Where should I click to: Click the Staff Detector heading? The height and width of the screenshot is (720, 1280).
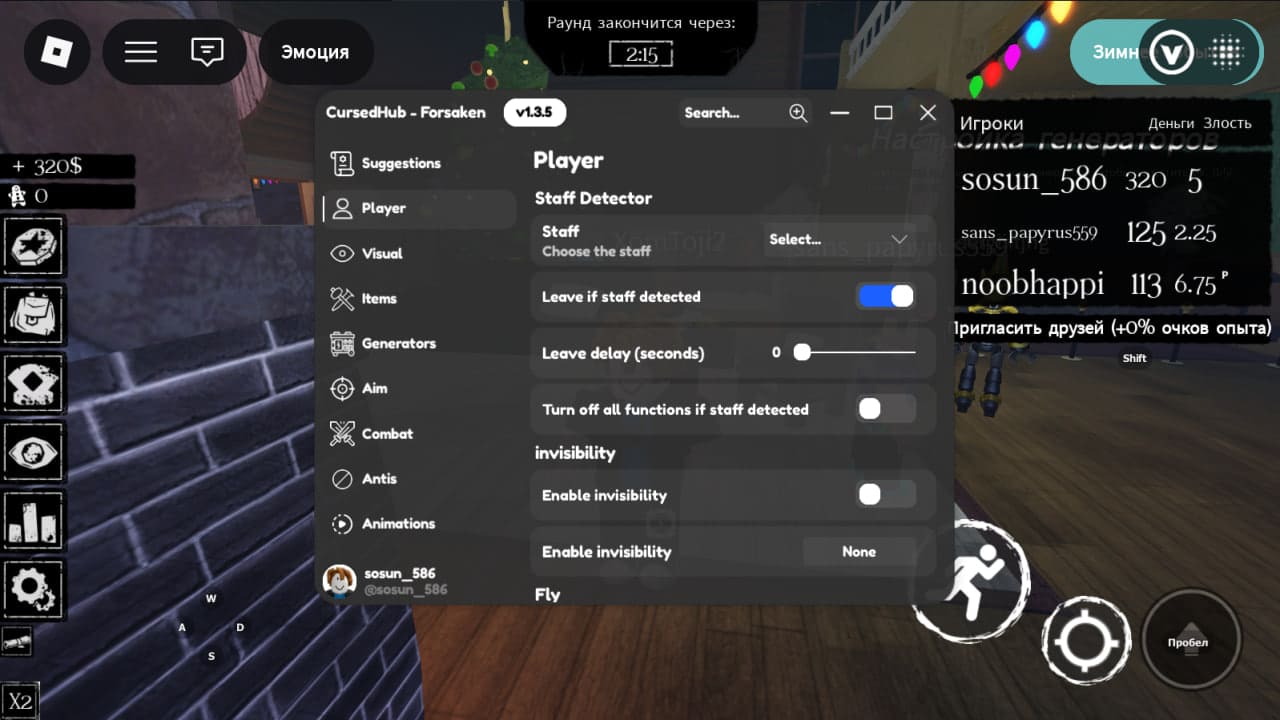[x=593, y=198]
